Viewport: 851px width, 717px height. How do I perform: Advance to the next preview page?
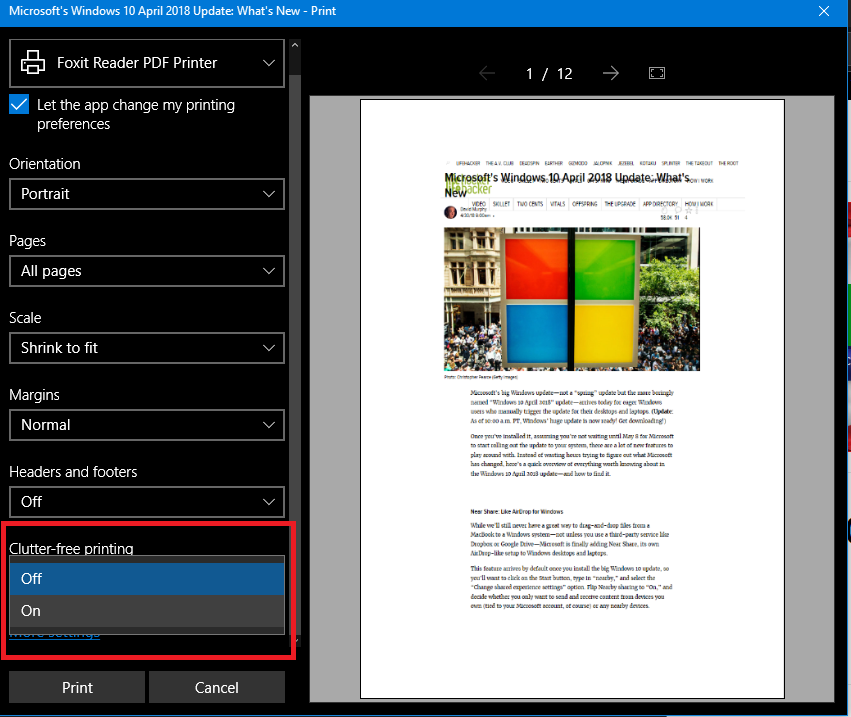pyautogui.click(x=611, y=74)
